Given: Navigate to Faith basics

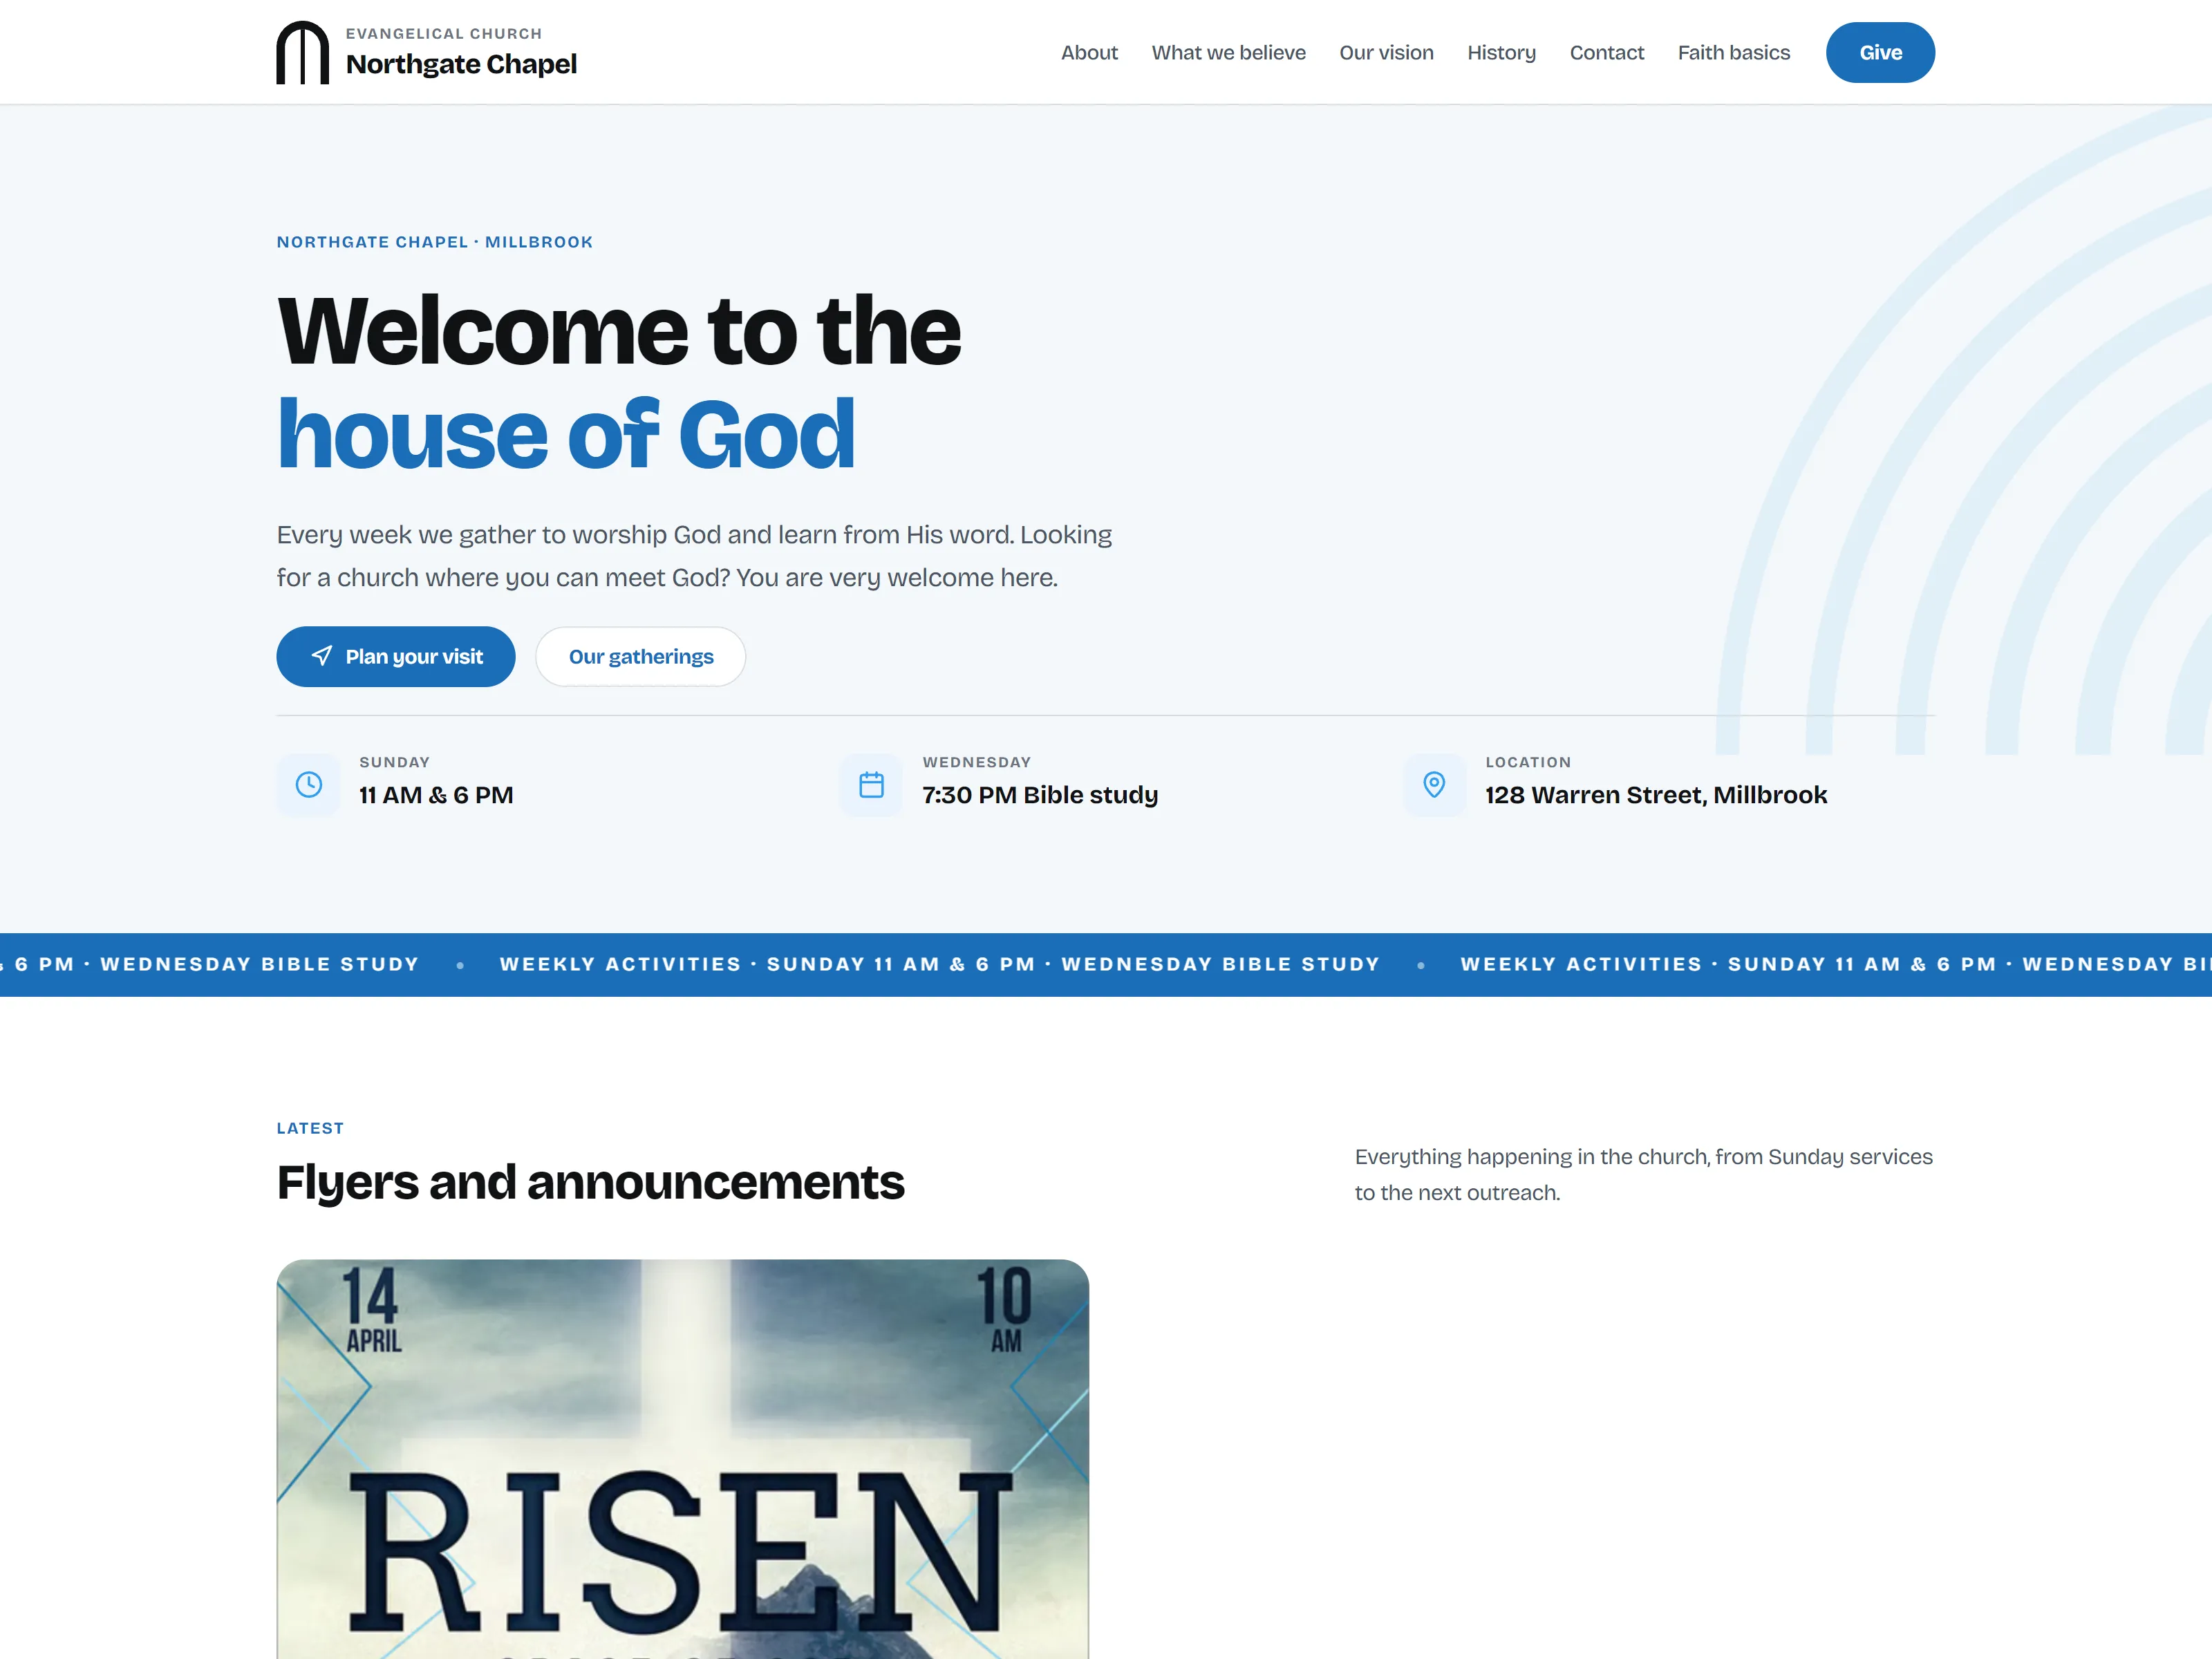Looking at the screenshot, I should click(x=1733, y=53).
